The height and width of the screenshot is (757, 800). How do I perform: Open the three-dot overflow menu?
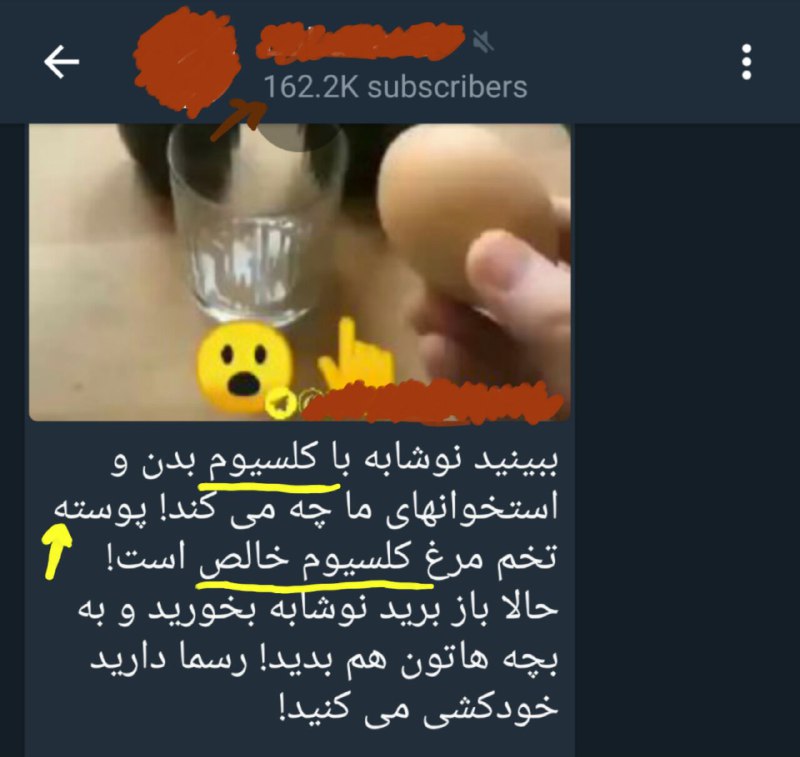tap(746, 62)
